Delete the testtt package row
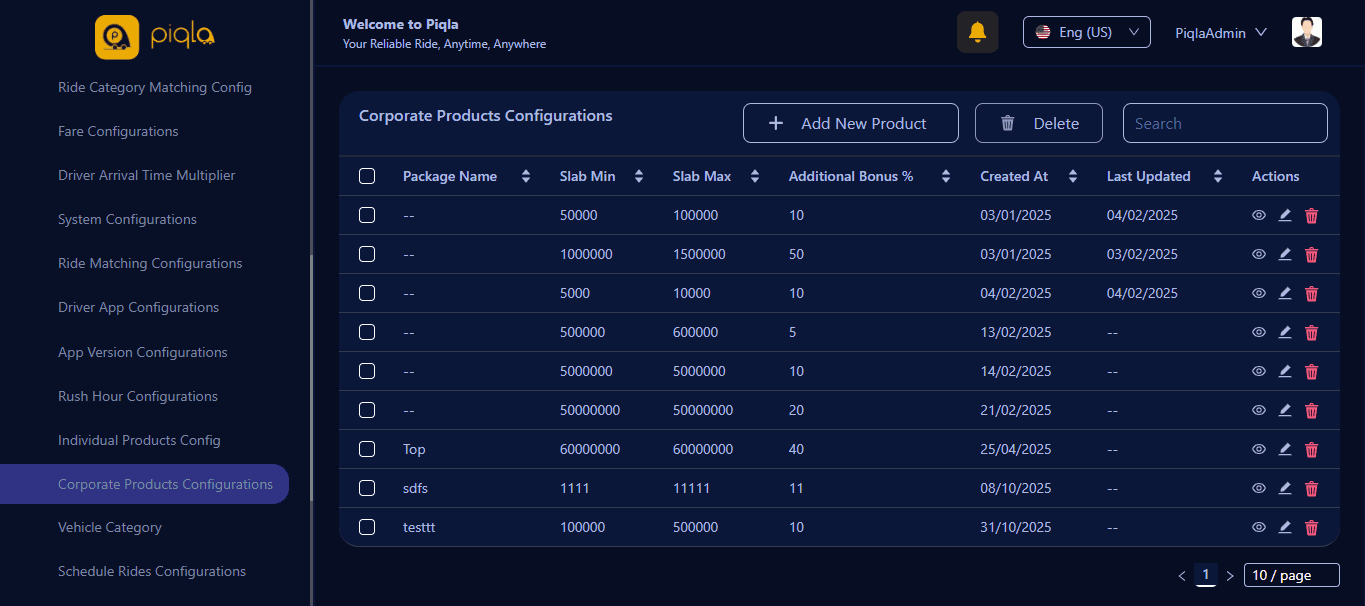Viewport: 1365px width, 606px height. point(1311,527)
